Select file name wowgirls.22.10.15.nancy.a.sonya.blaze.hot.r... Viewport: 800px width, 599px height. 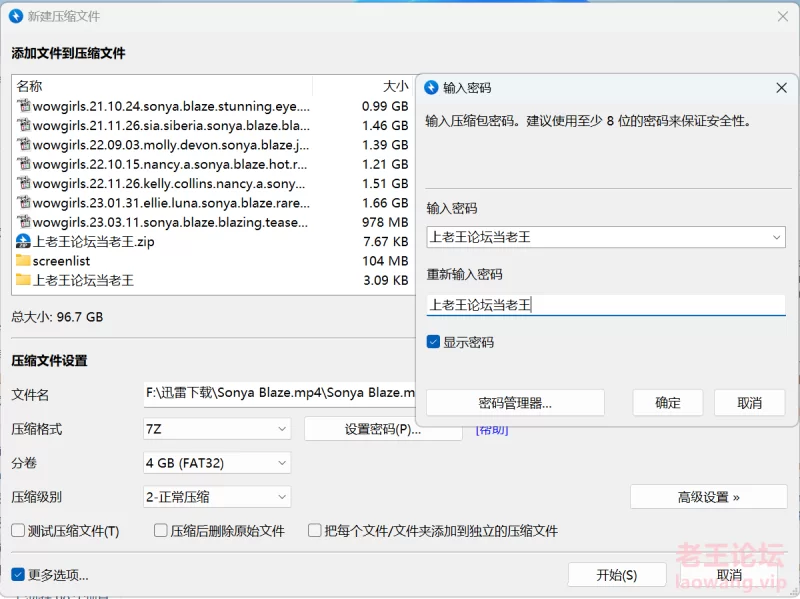(170, 164)
